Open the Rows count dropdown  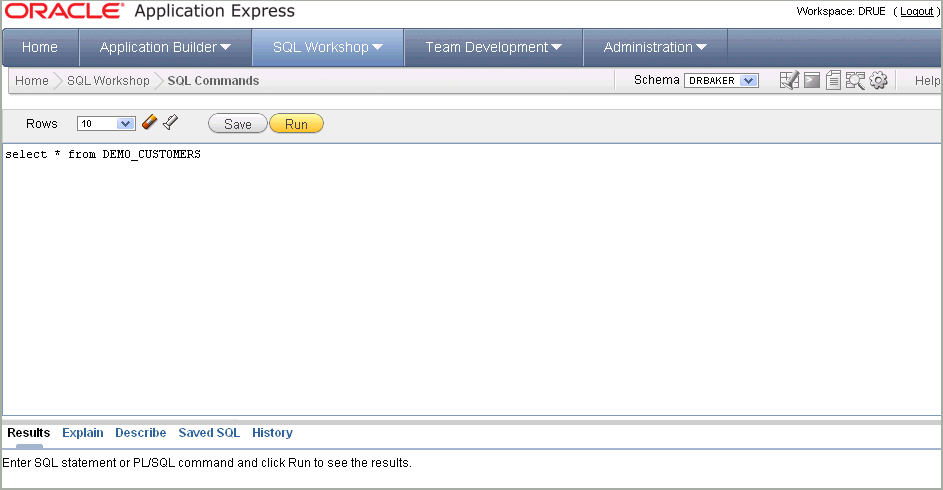click(x=106, y=124)
